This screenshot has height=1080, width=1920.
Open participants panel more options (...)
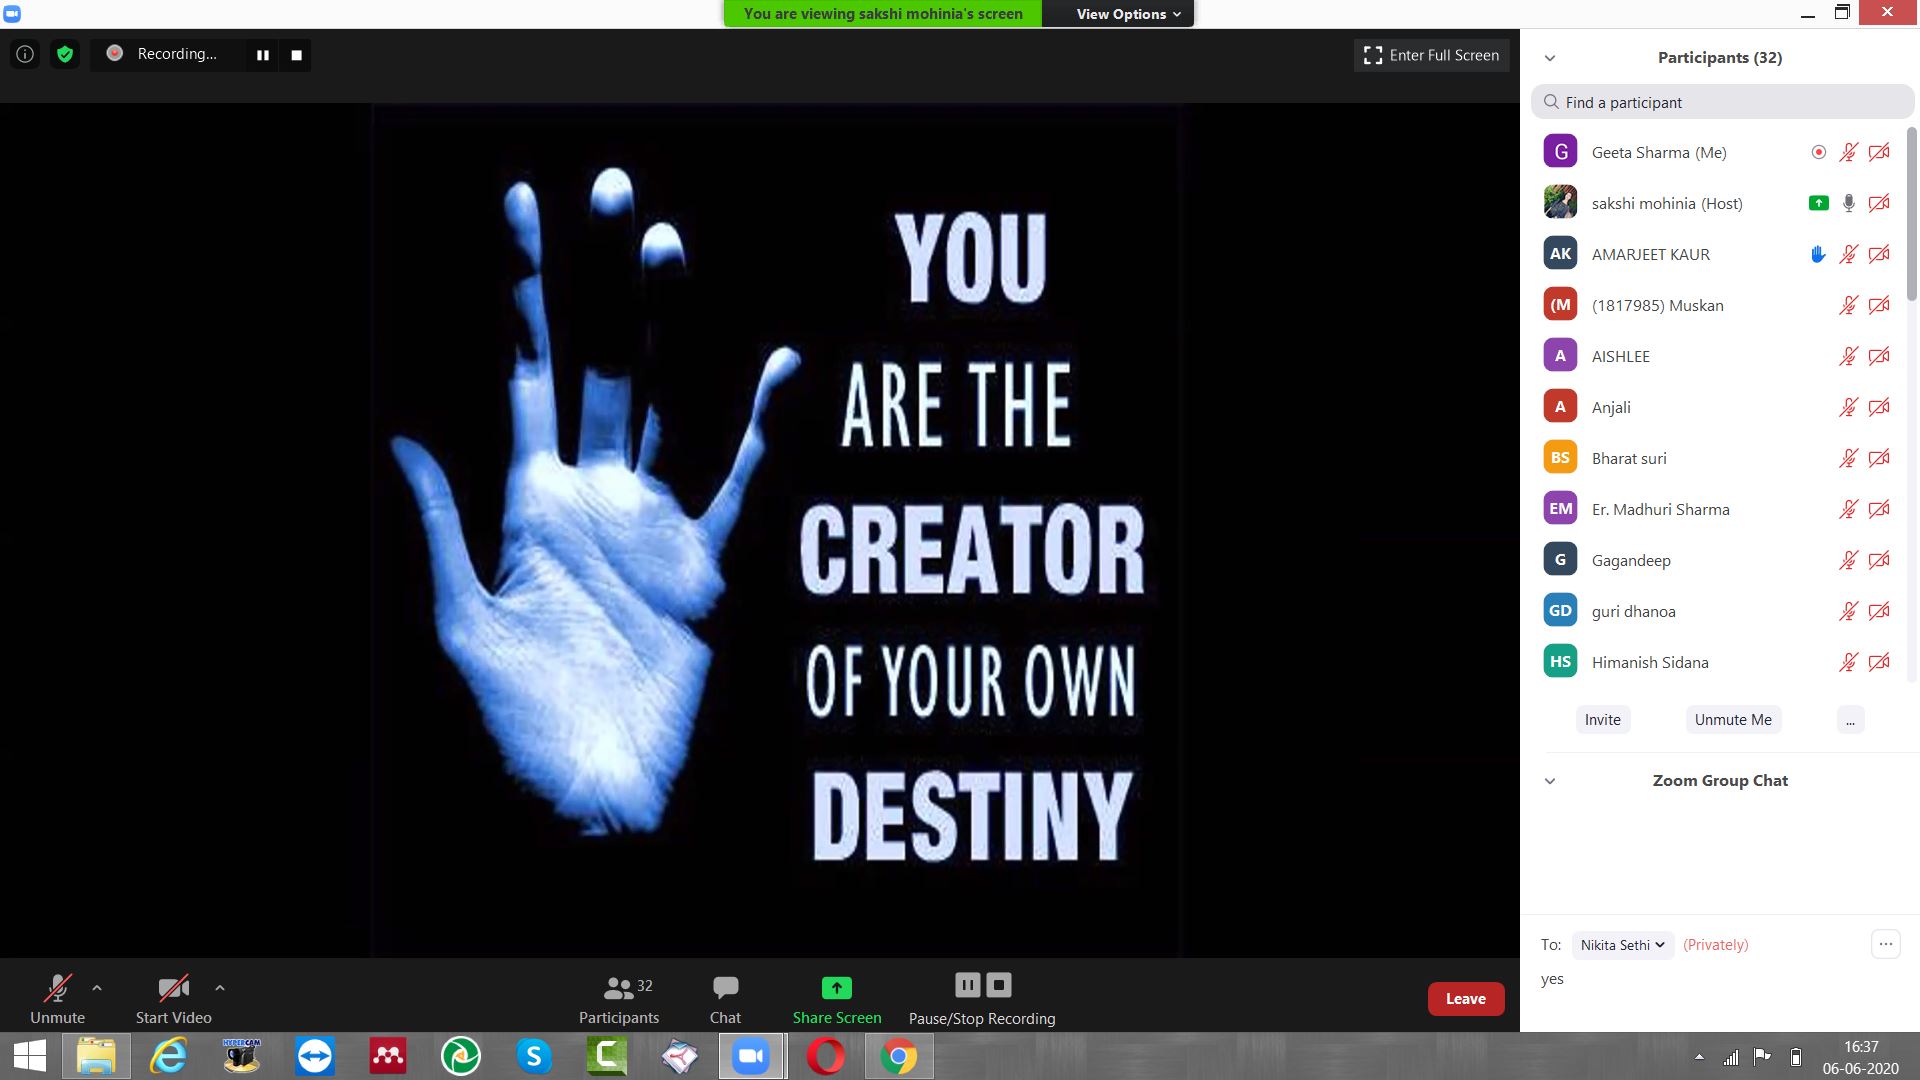1850,720
